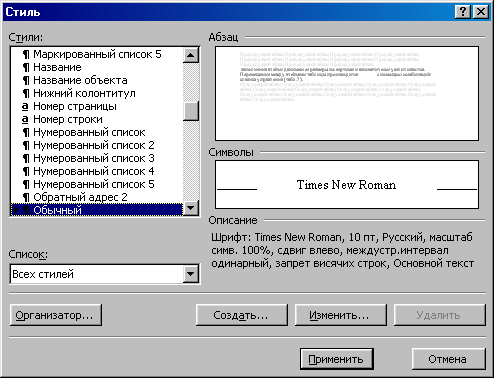Image resolution: width=494 pixels, height=378 pixels.
Task: Select the Нумерованный список 5 style
Action: 97,184
